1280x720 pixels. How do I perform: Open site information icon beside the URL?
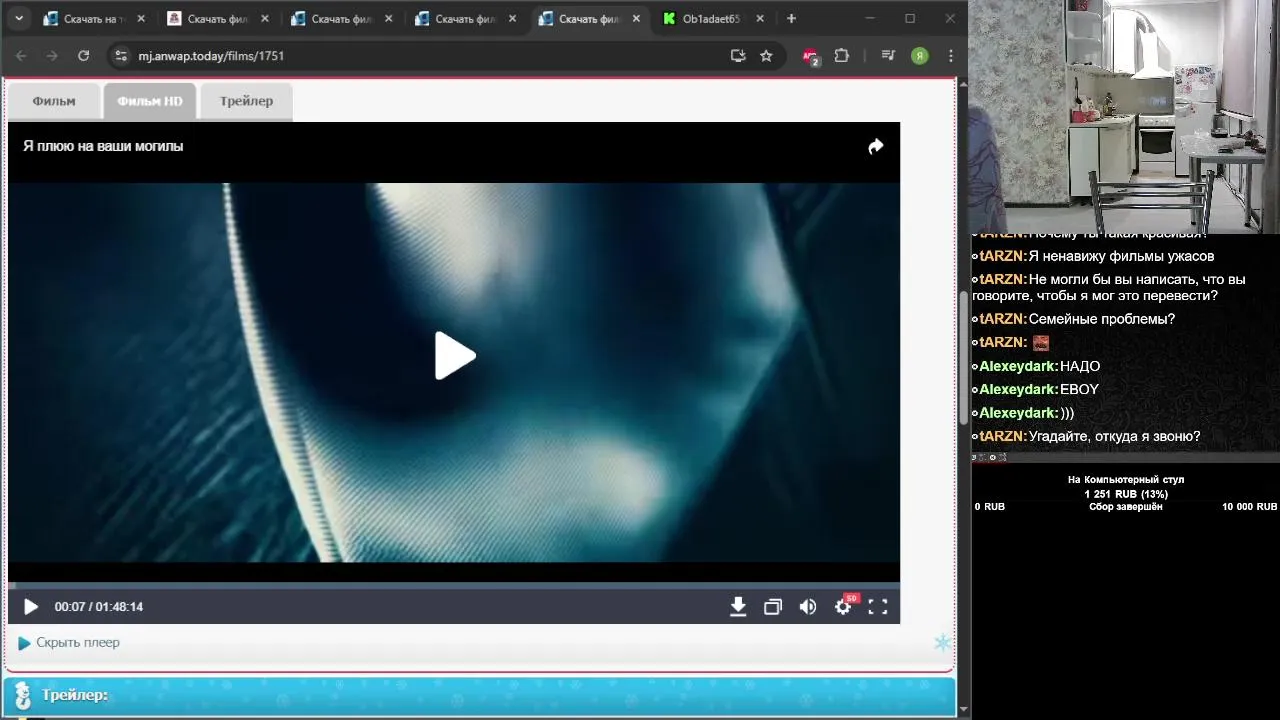click(x=121, y=56)
